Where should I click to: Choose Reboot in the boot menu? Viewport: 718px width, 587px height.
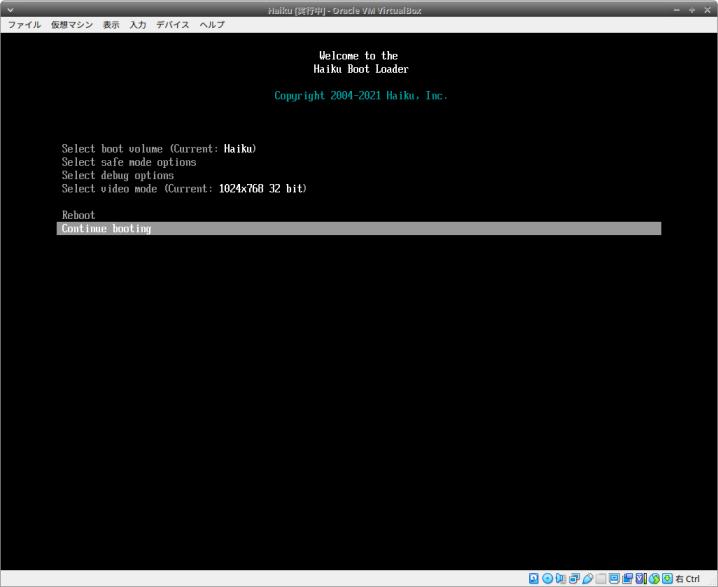coord(78,215)
